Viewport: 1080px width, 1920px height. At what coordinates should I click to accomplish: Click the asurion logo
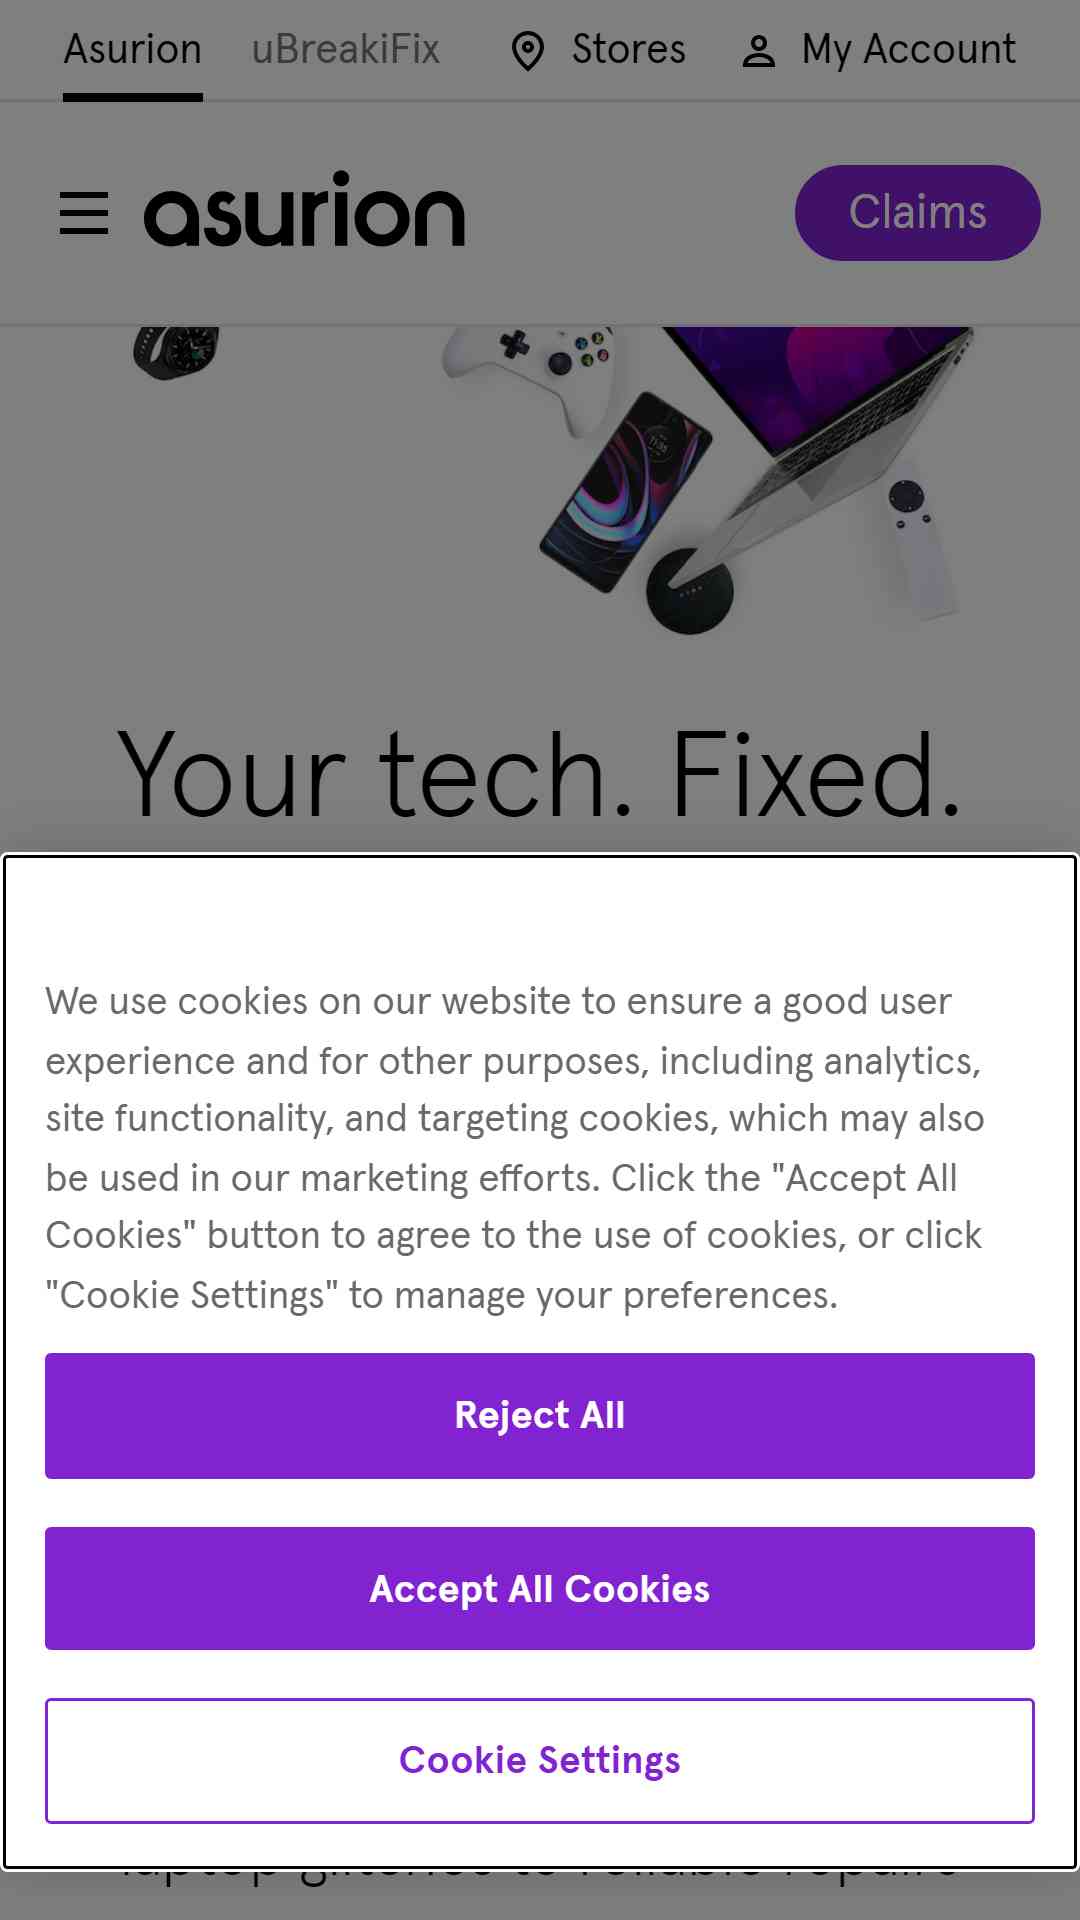click(x=305, y=210)
